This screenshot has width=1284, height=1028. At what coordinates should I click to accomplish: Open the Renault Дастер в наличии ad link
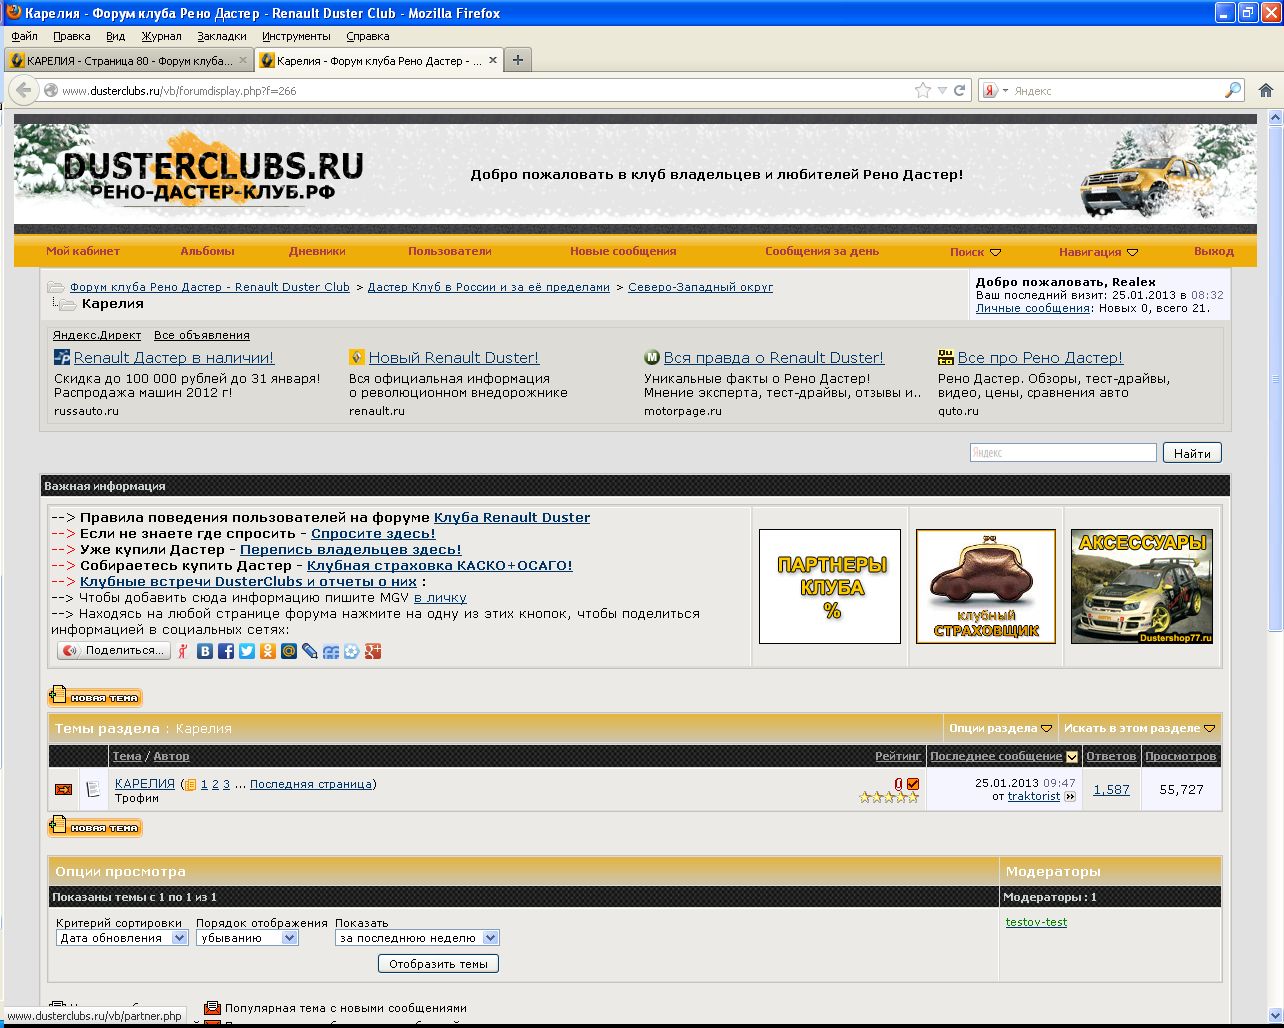point(174,357)
